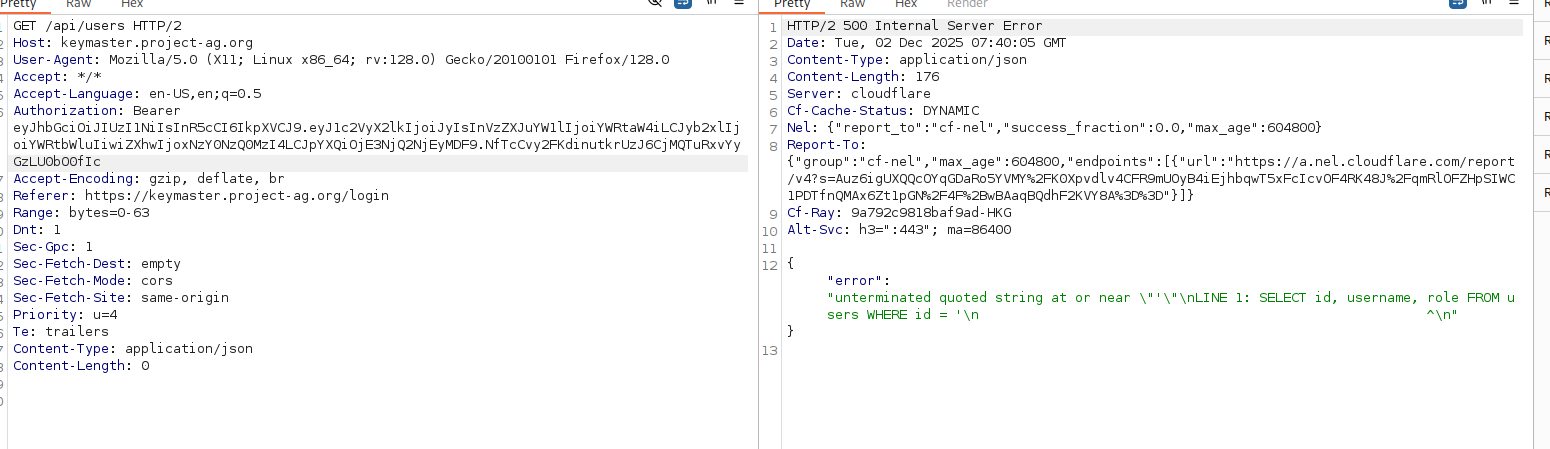Toggle word wrap in the request editor

(x=683, y=3)
